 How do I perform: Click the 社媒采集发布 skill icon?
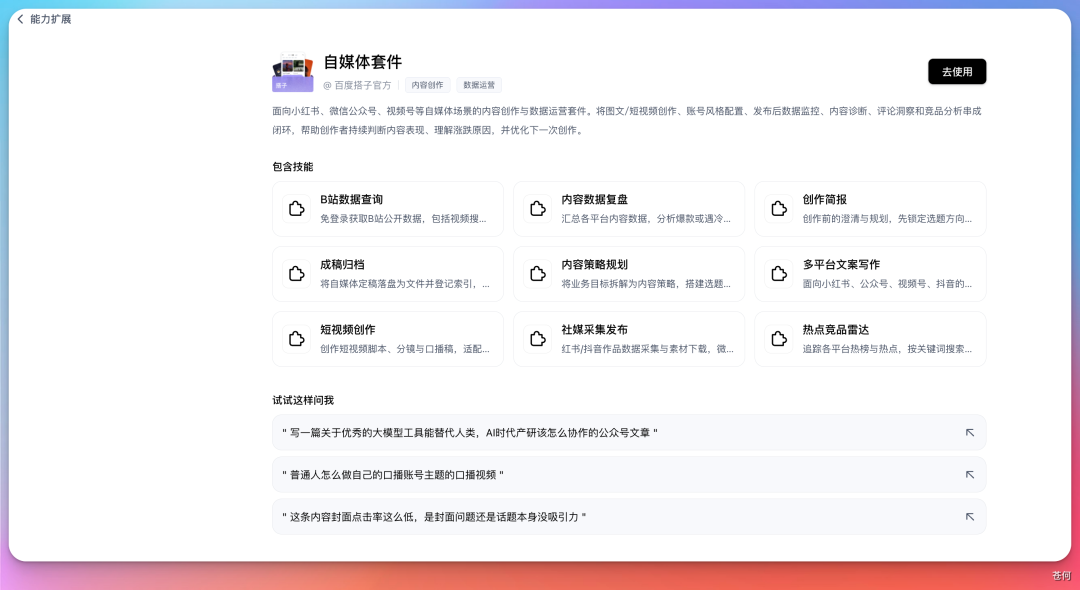(x=537, y=339)
